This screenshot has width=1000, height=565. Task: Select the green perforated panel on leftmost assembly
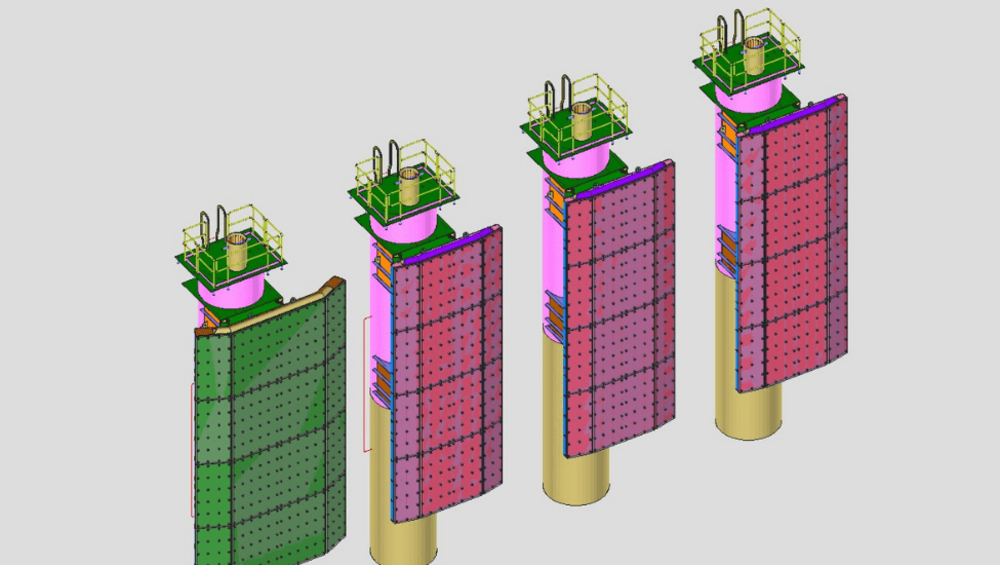pos(265,430)
